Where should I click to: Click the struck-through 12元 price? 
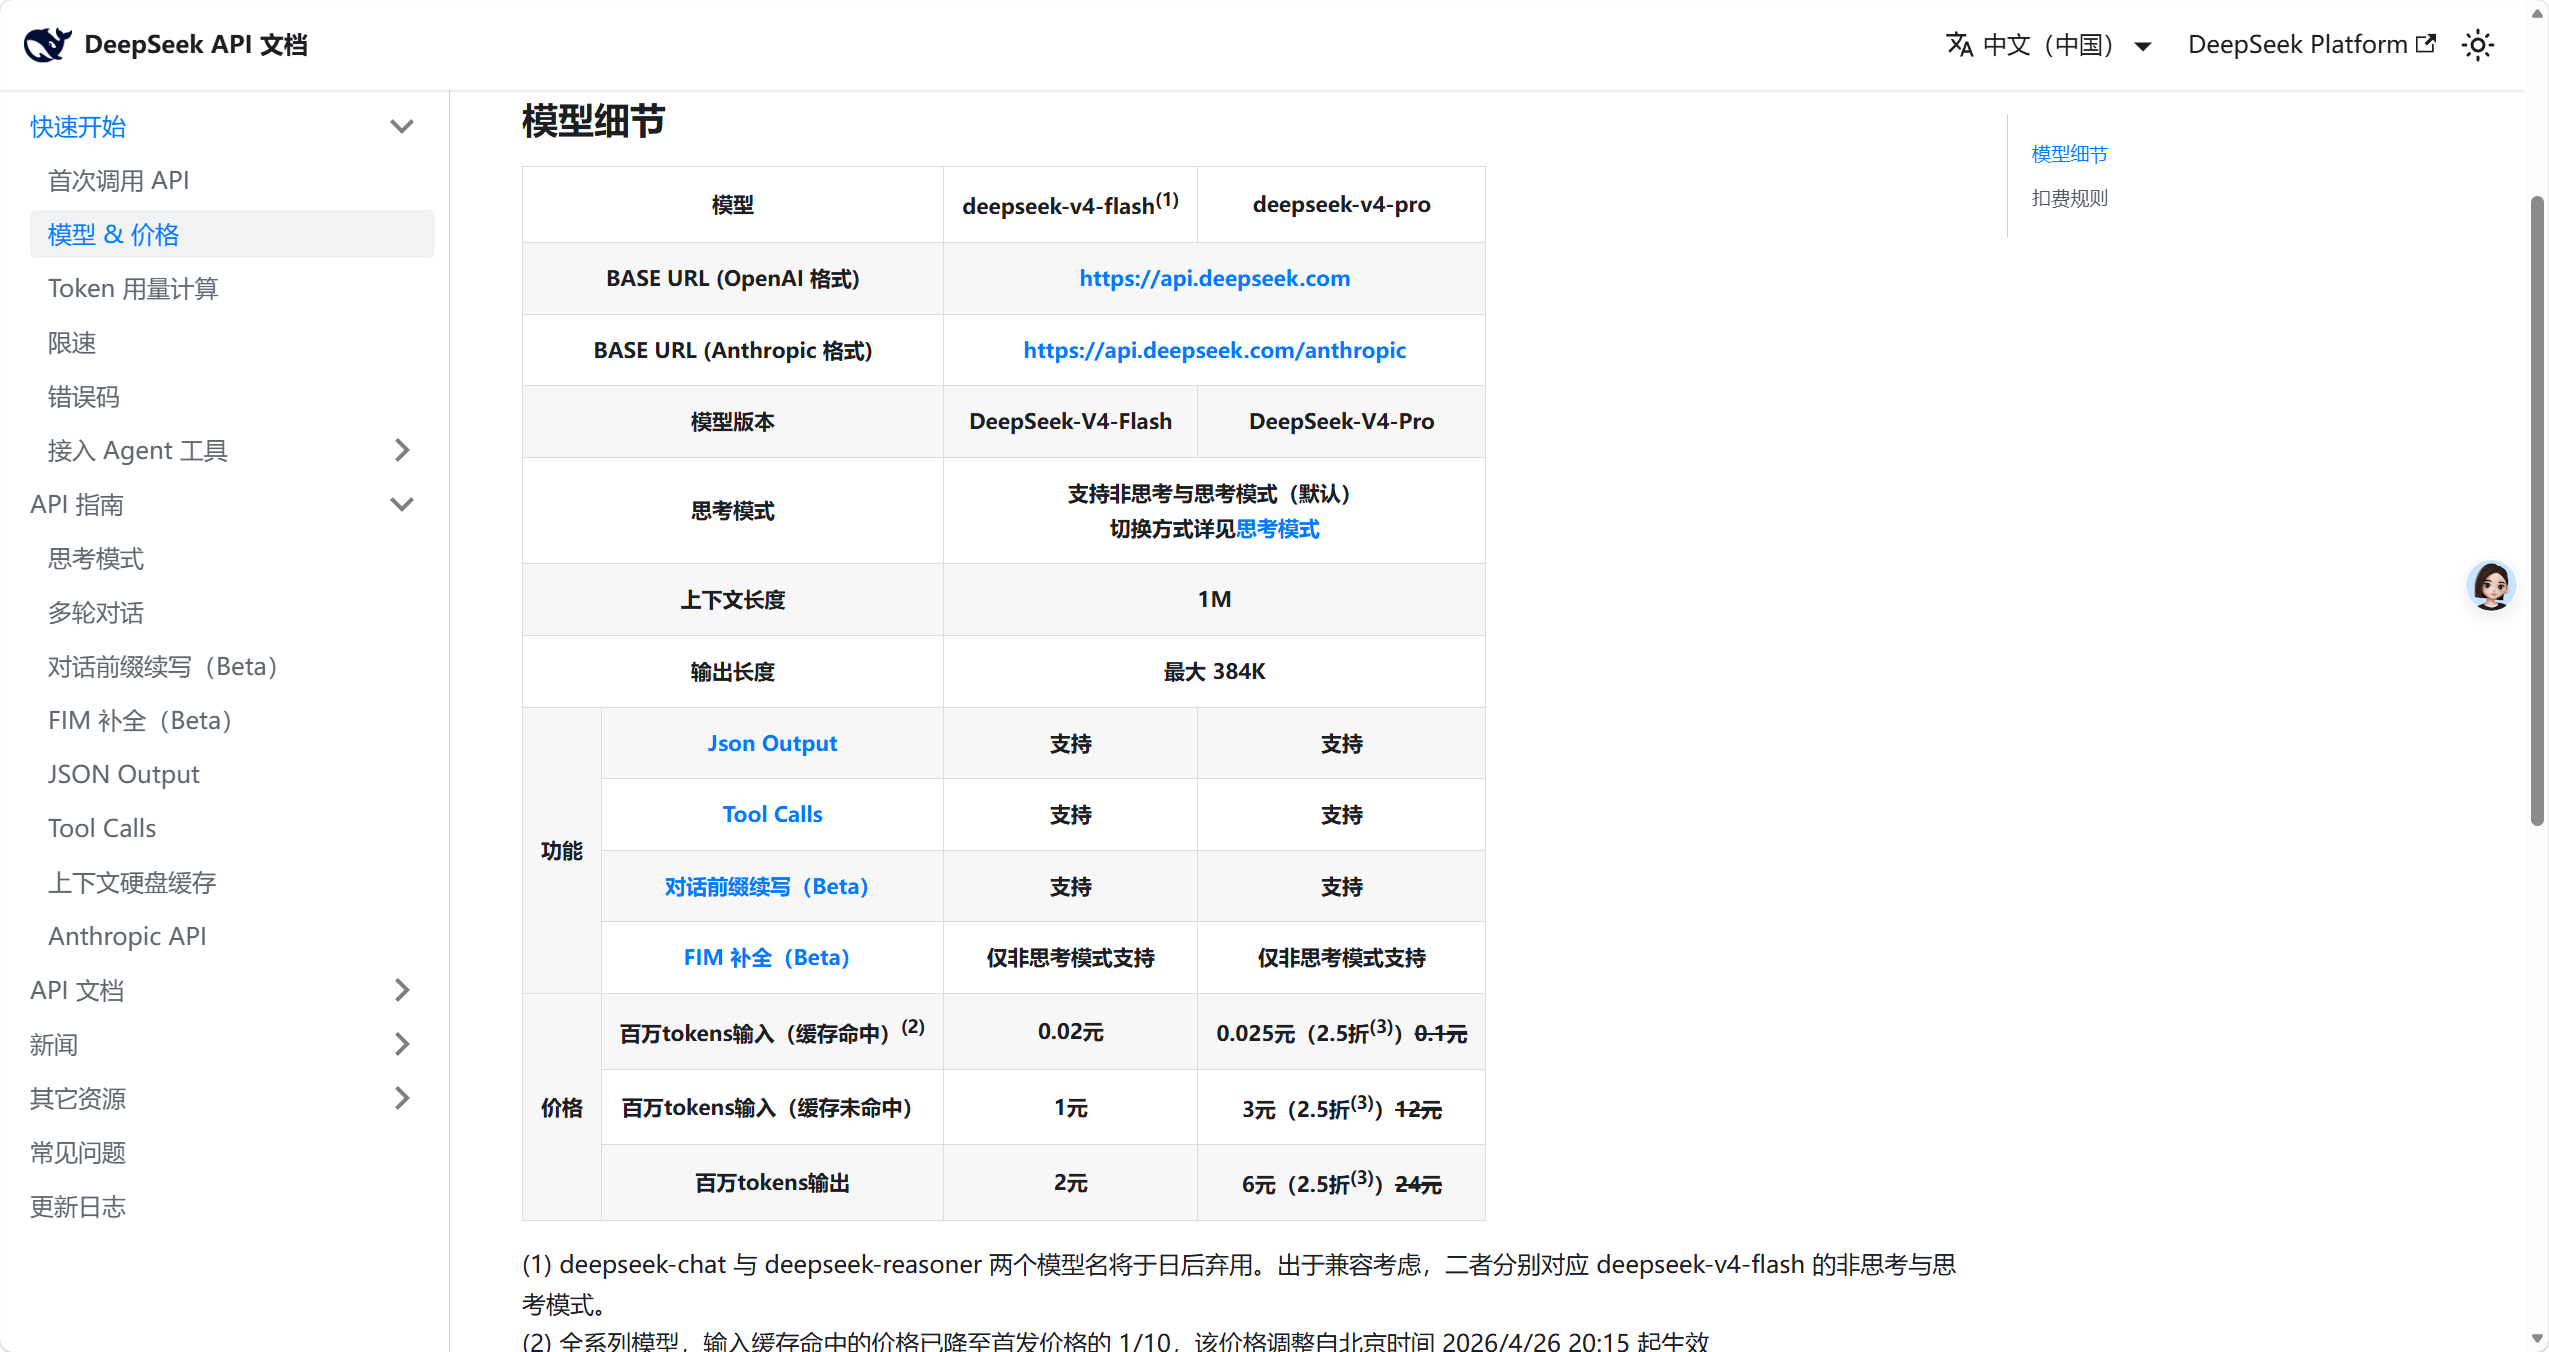pos(1418,1109)
